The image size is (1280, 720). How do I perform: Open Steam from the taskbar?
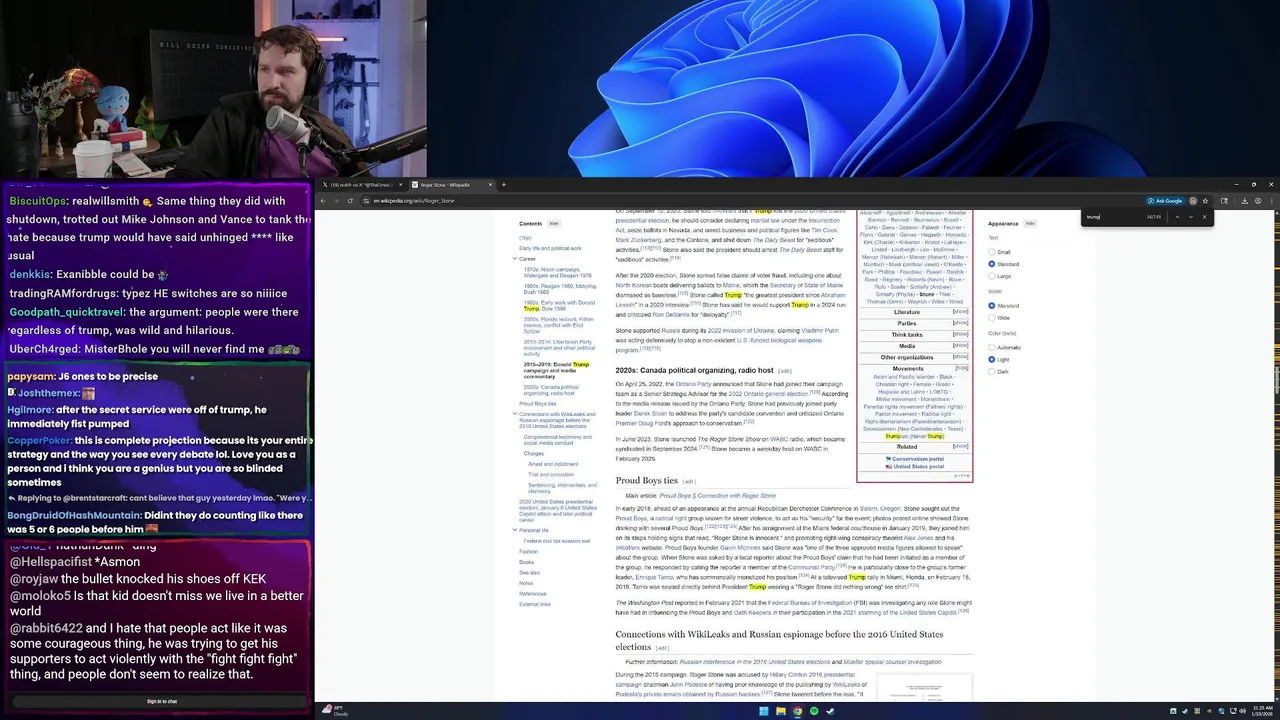coord(830,711)
